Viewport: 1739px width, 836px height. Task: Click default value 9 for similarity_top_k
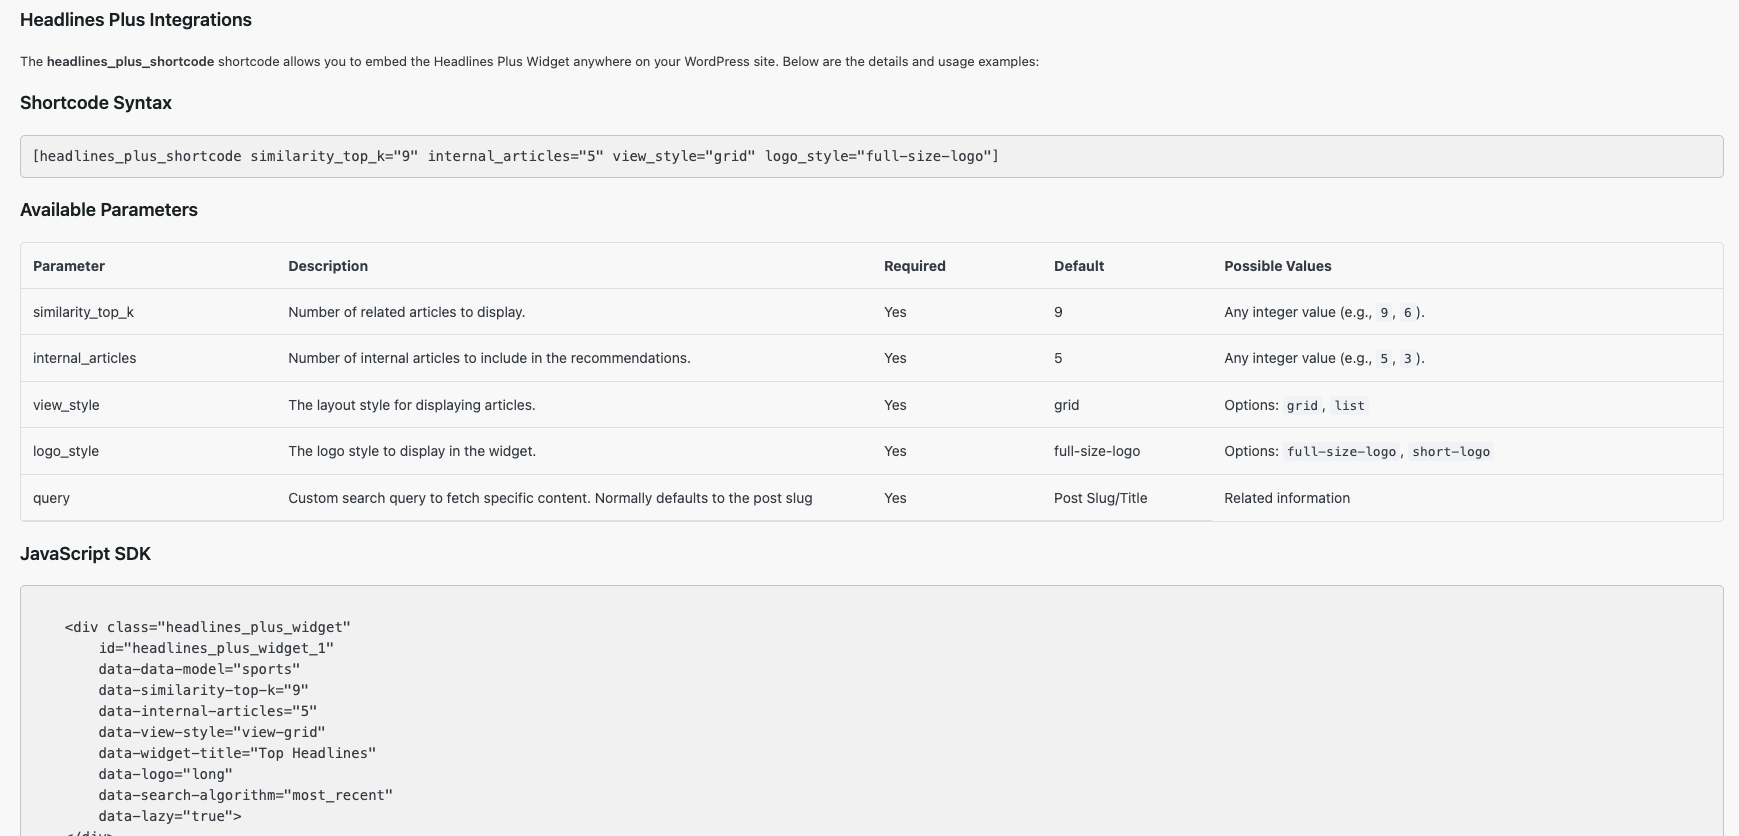(x=1058, y=312)
